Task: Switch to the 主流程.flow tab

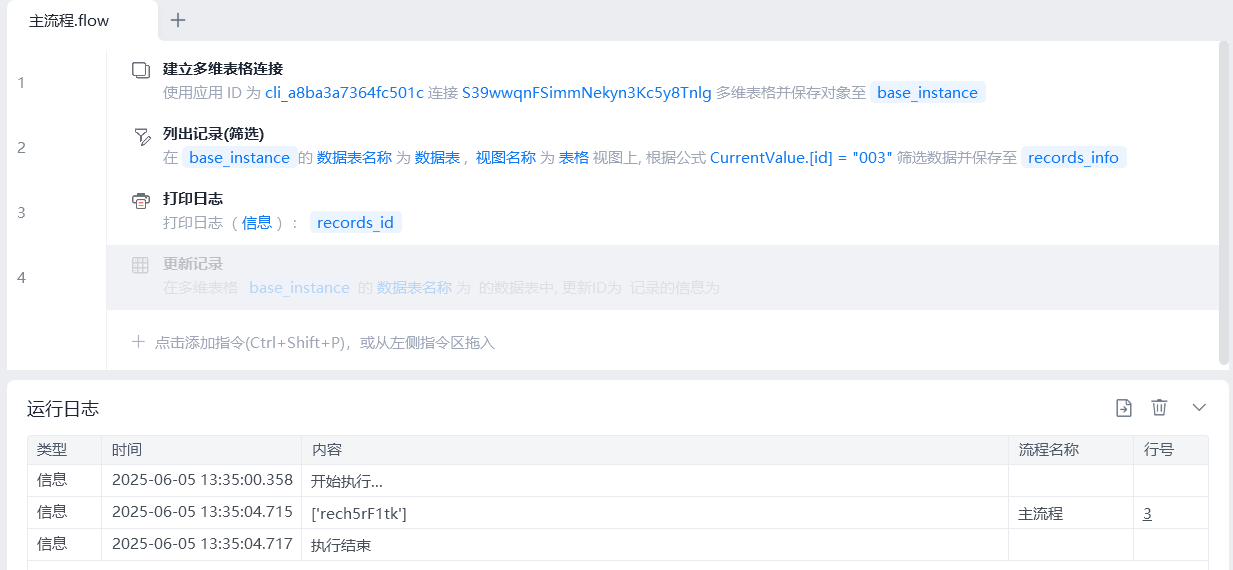Action: (x=70, y=21)
